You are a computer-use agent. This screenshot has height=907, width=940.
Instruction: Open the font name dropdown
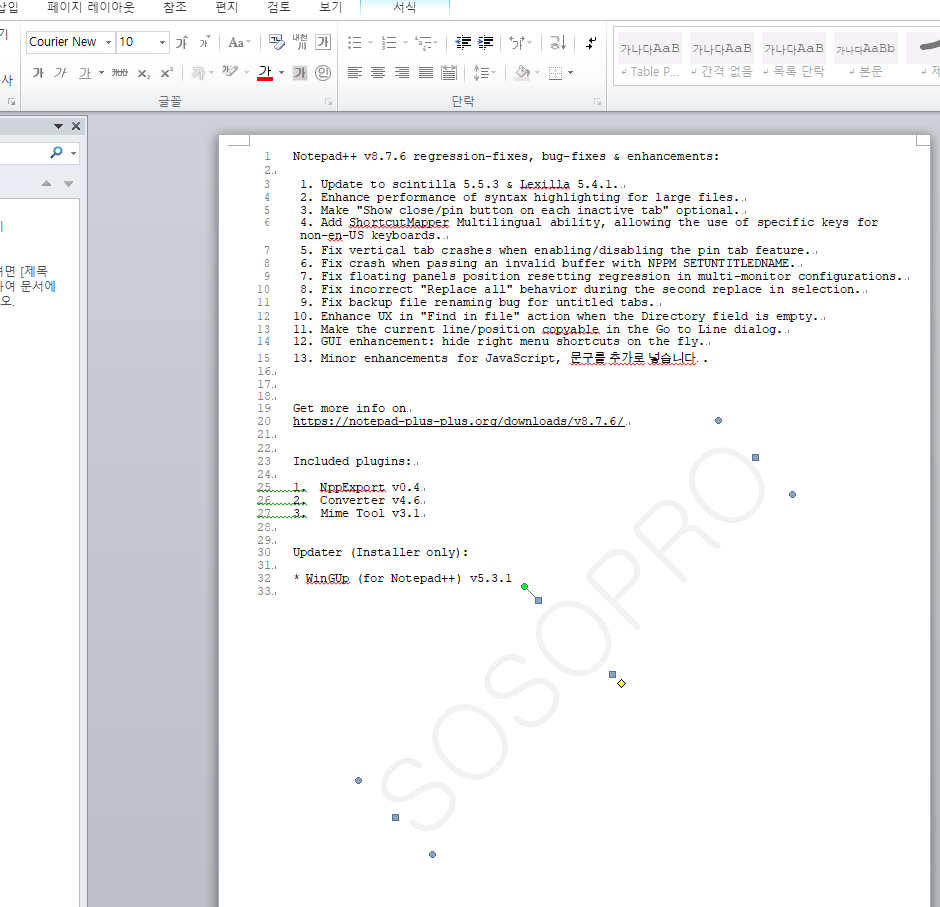(x=109, y=42)
